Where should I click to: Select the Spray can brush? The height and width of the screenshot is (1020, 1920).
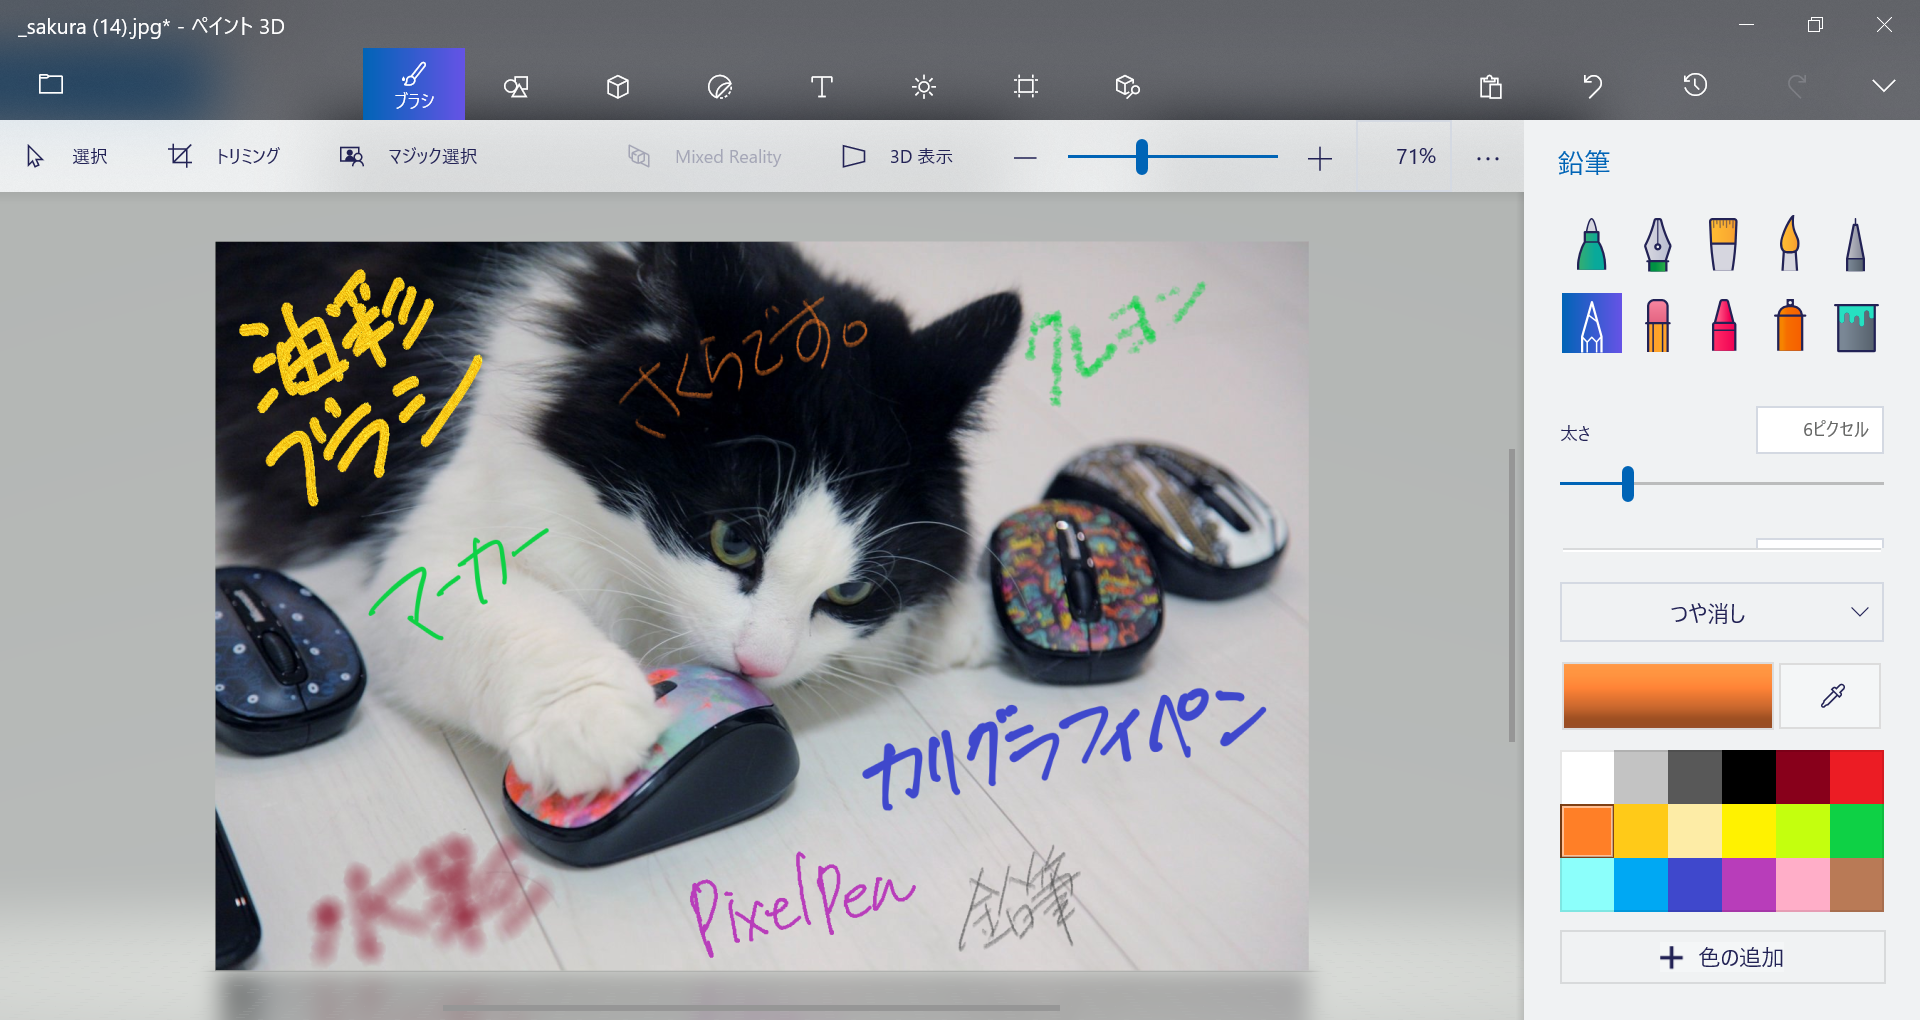coord(1789,324)
